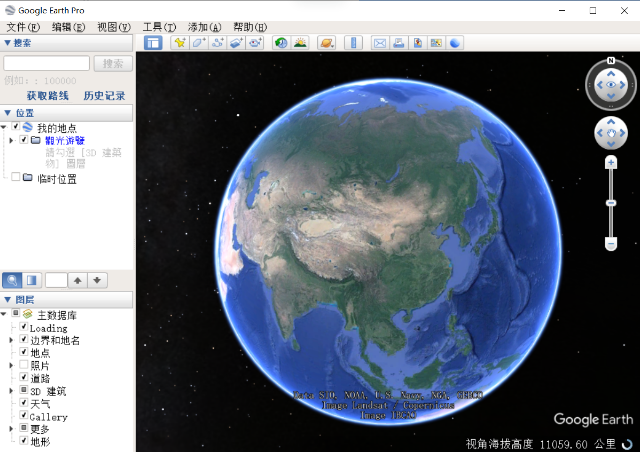Check the 临时位置 checkbox
640x452 pixels.
16,177
